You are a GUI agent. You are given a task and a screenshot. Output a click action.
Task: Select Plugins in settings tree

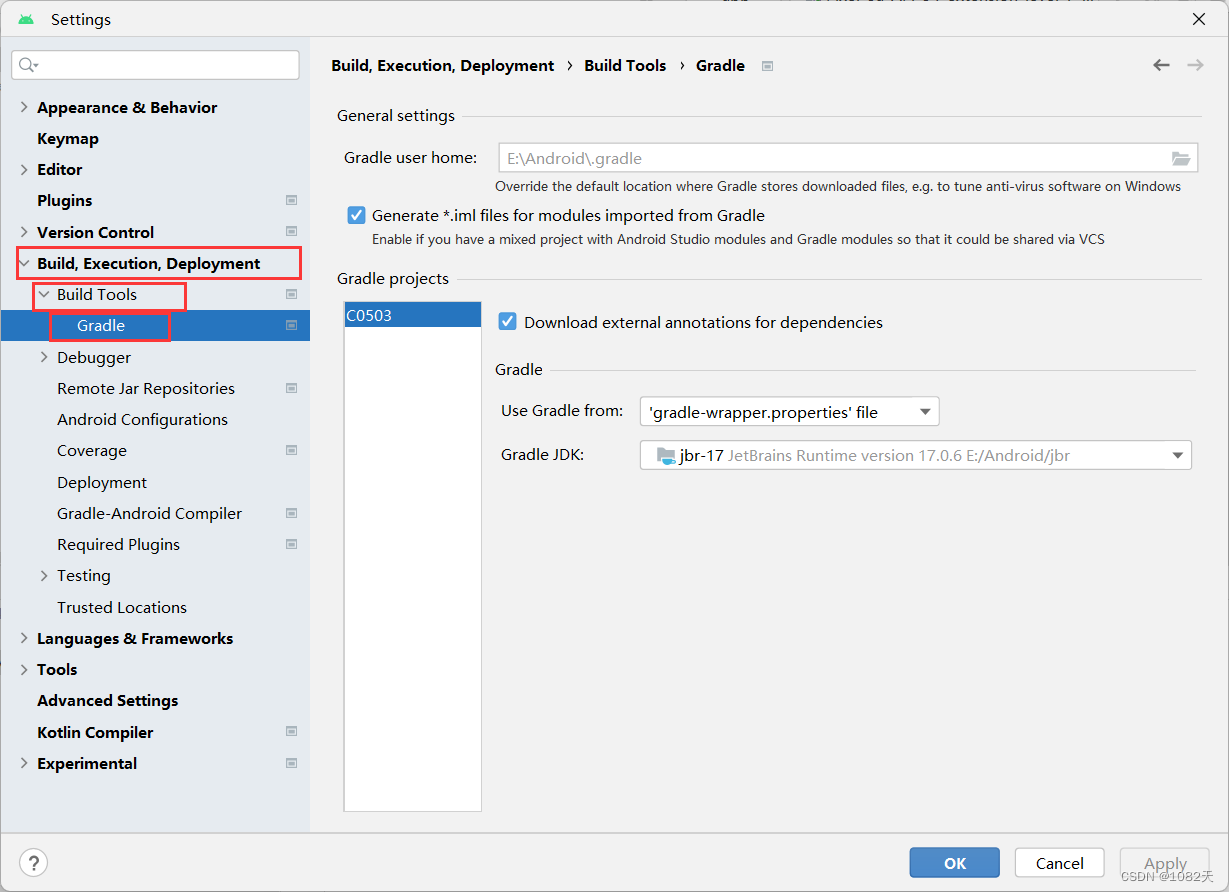64,201
